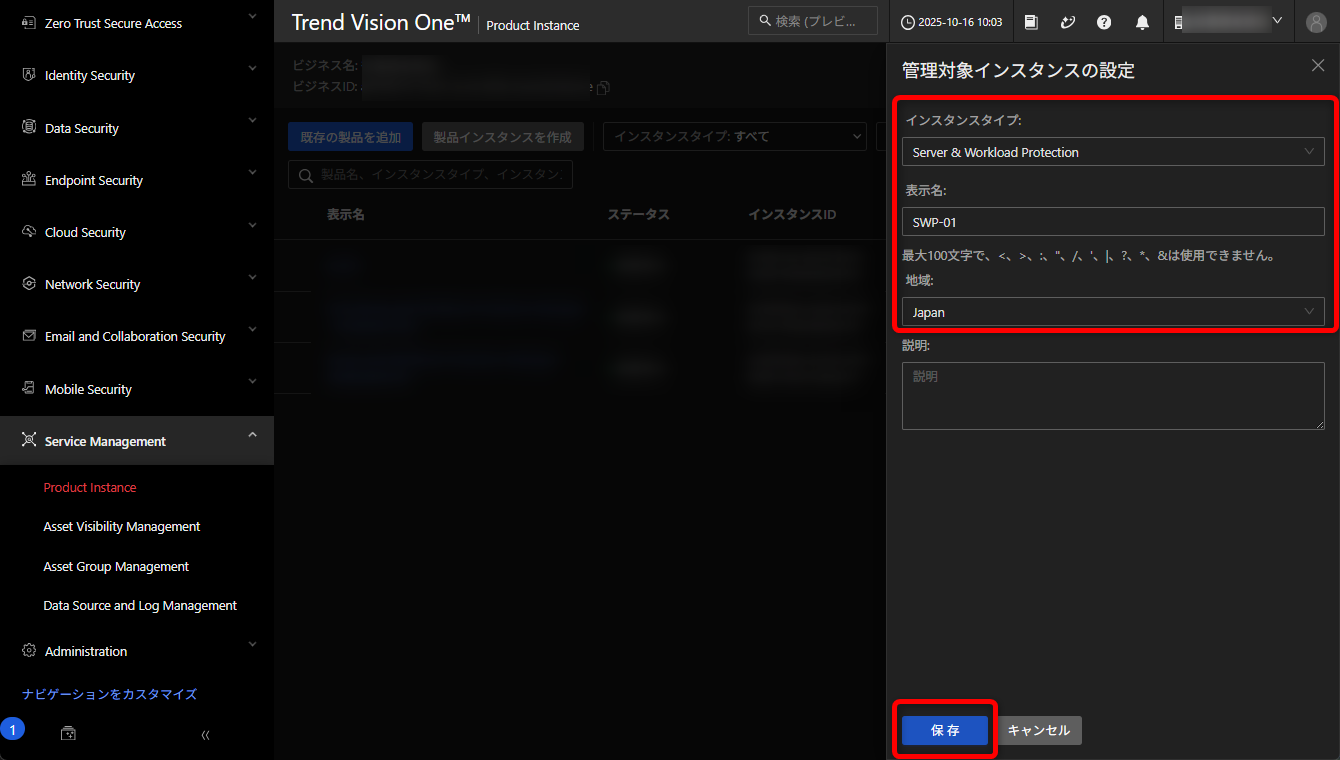Expand the Data Security chevron
1340x760 pixels.
(252, 121)
